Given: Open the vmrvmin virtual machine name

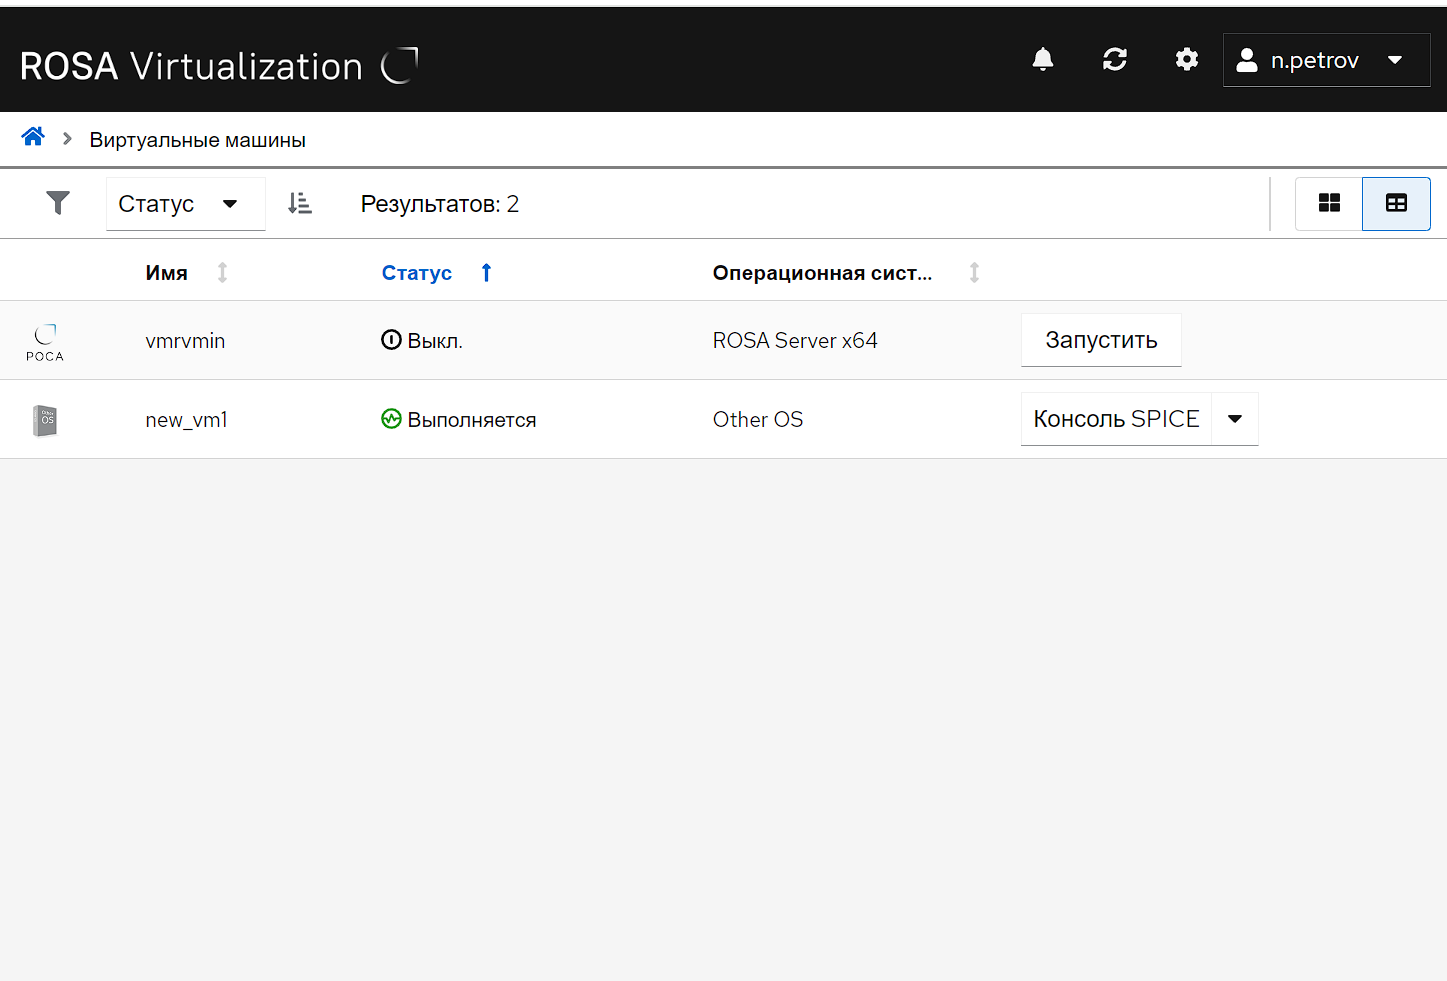Looking at the screenshot, I should click(x=185, y=341).
